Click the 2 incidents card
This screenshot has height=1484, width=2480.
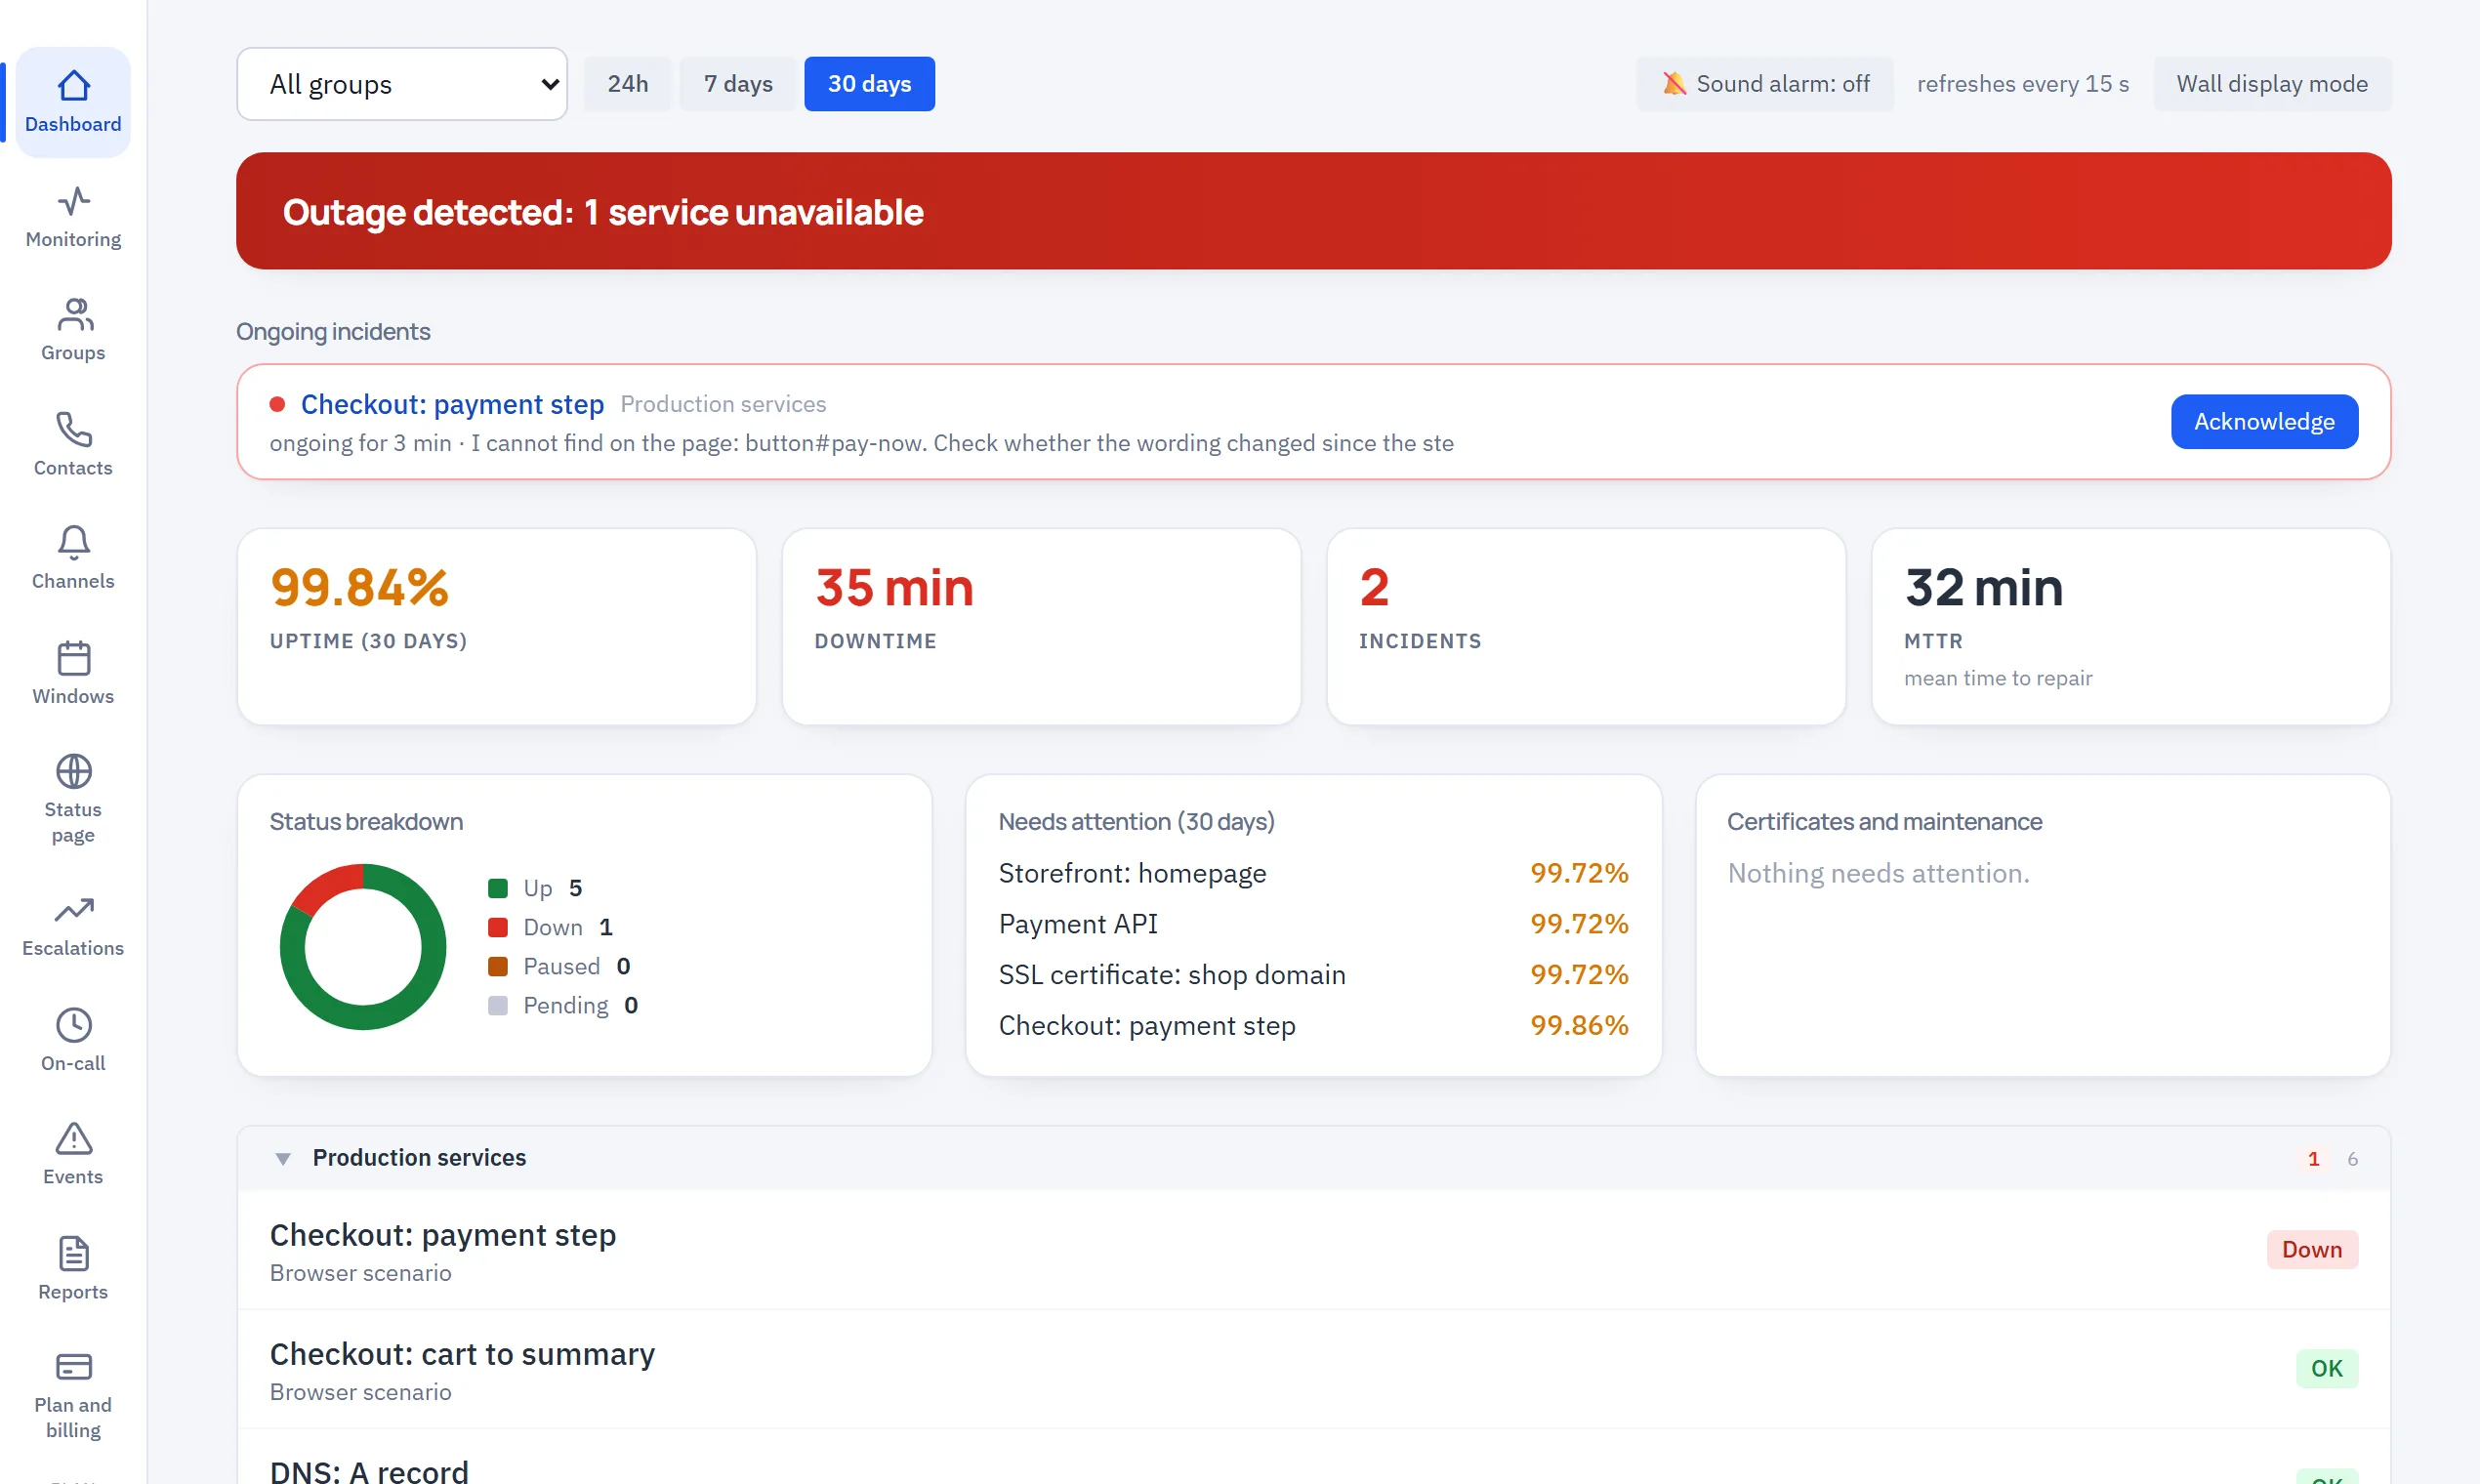pyautogui.click(x=1585, y=627)
